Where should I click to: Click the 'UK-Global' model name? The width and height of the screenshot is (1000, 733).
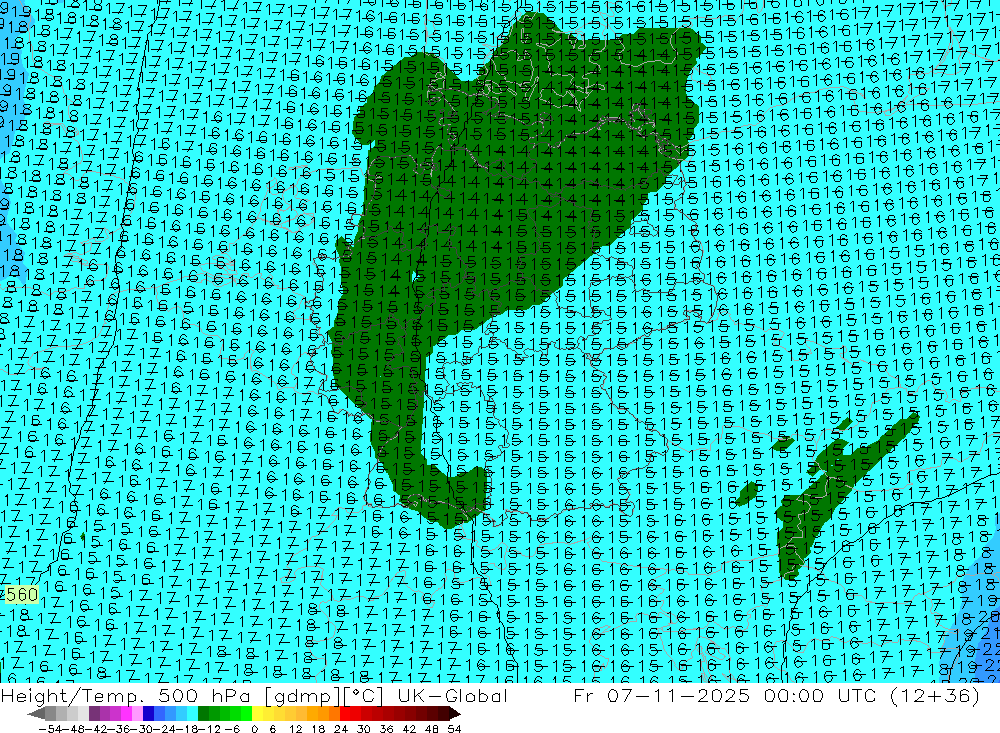click(453, 695)
